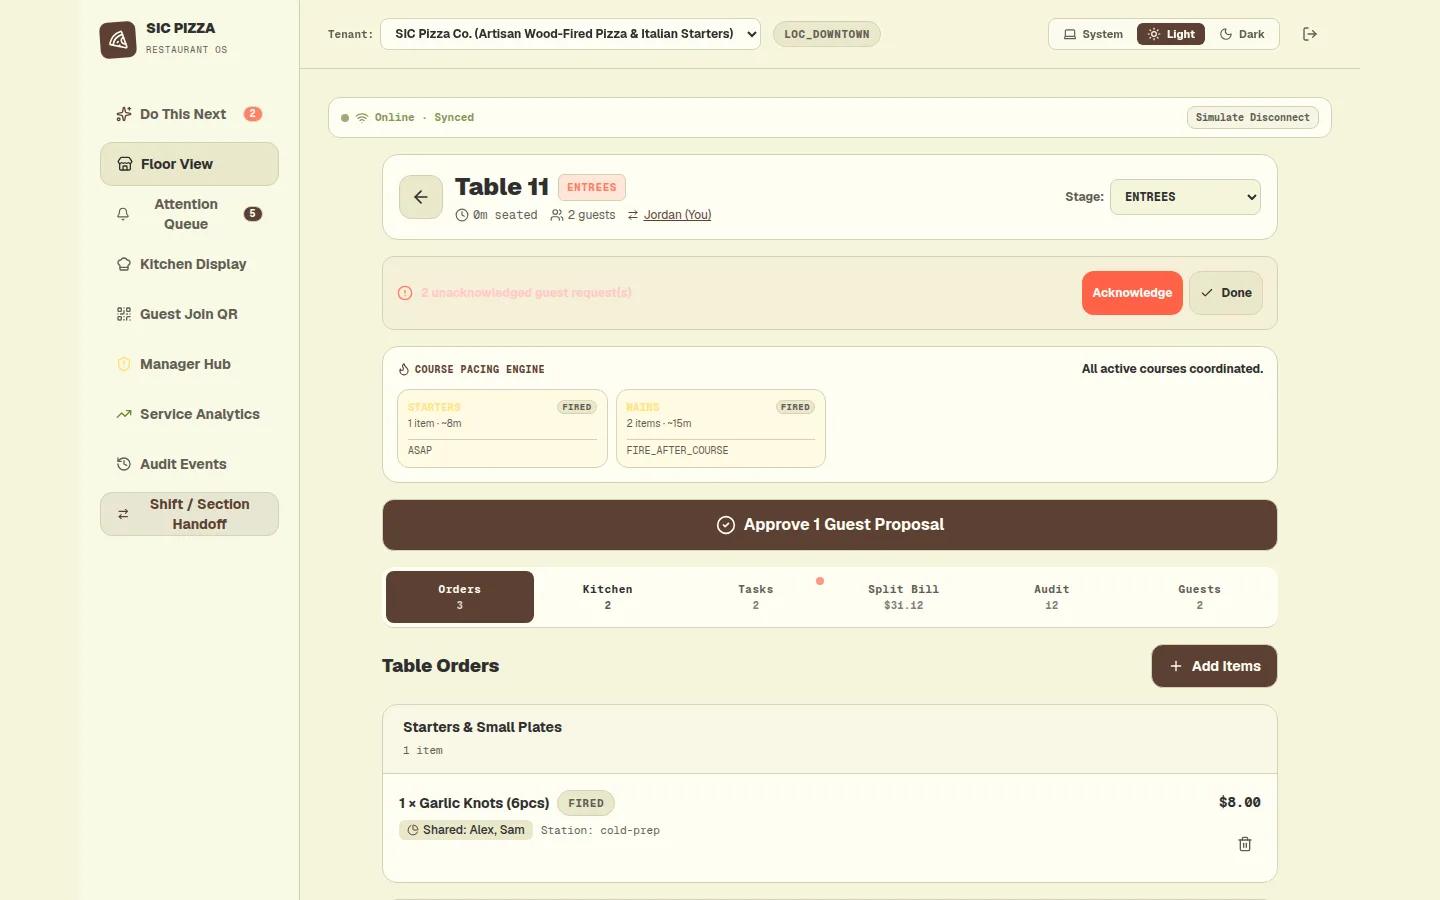Open the Orders tab
1440x900 pixels.
click(x=460, y=597)
